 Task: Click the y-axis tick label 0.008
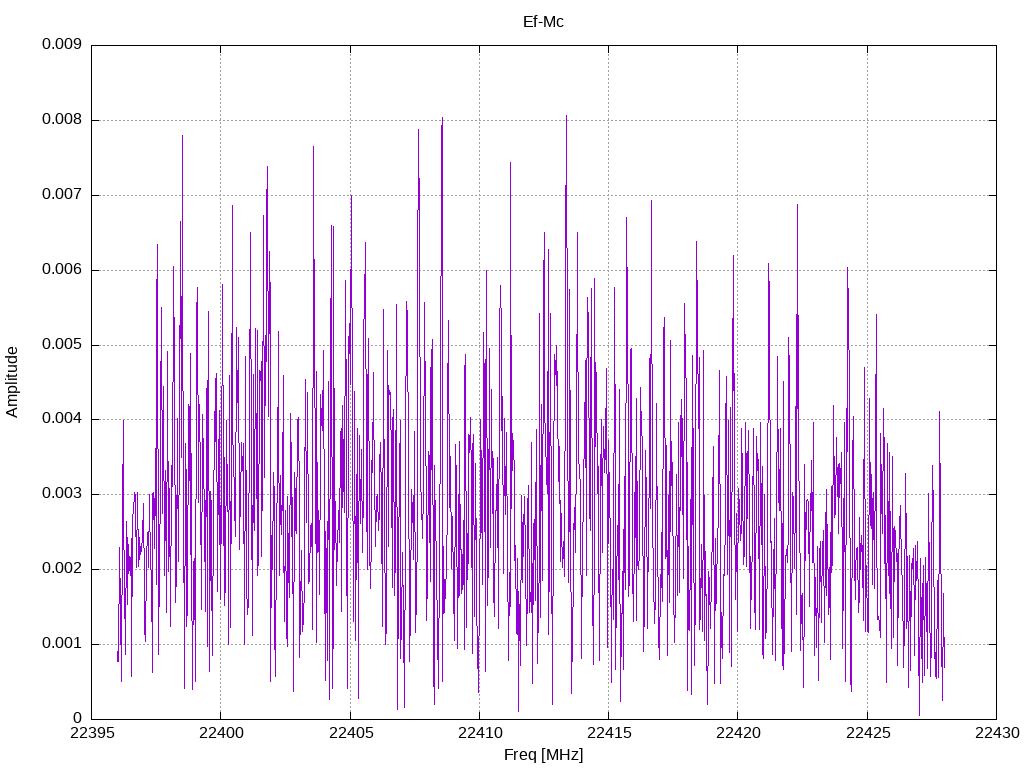tap(62, 120)
